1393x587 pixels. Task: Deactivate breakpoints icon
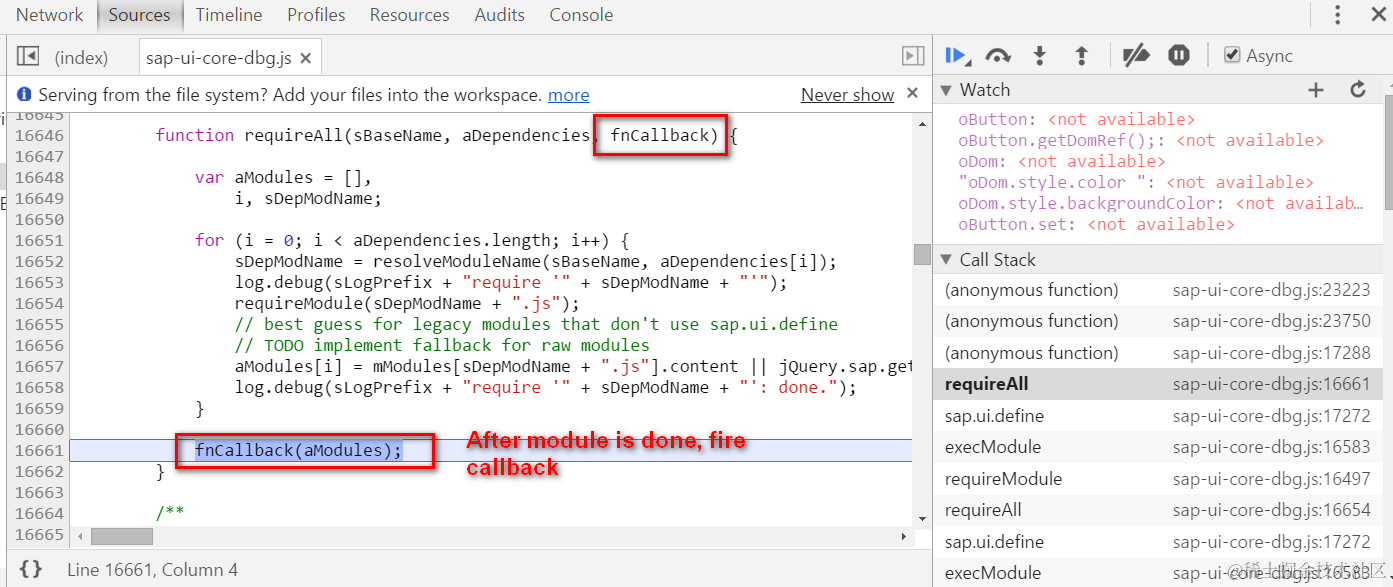tap(1136, 56)
